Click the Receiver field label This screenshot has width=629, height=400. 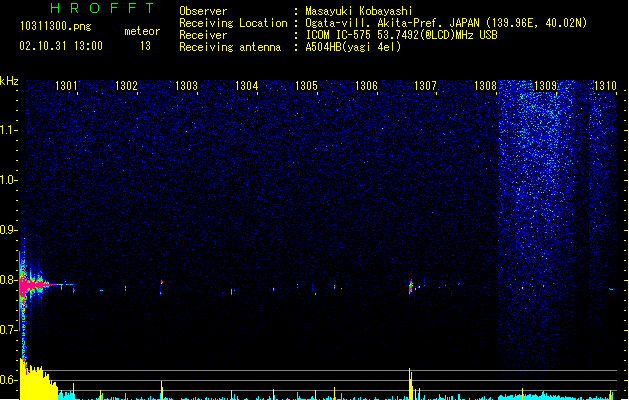(x=203, y=35)
